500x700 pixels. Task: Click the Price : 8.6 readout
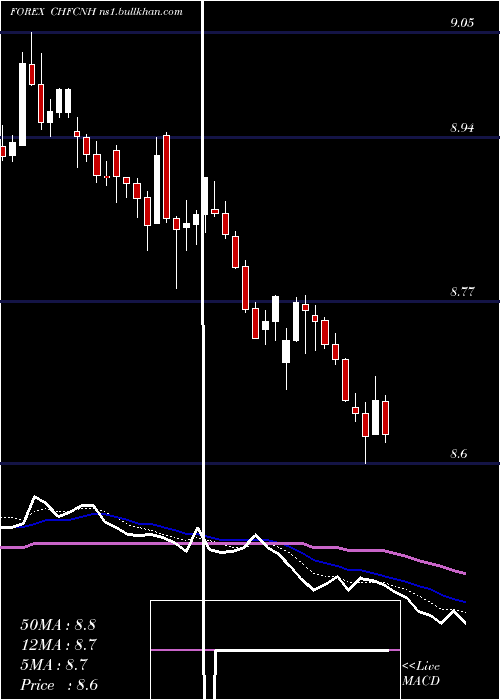point(59,685)
